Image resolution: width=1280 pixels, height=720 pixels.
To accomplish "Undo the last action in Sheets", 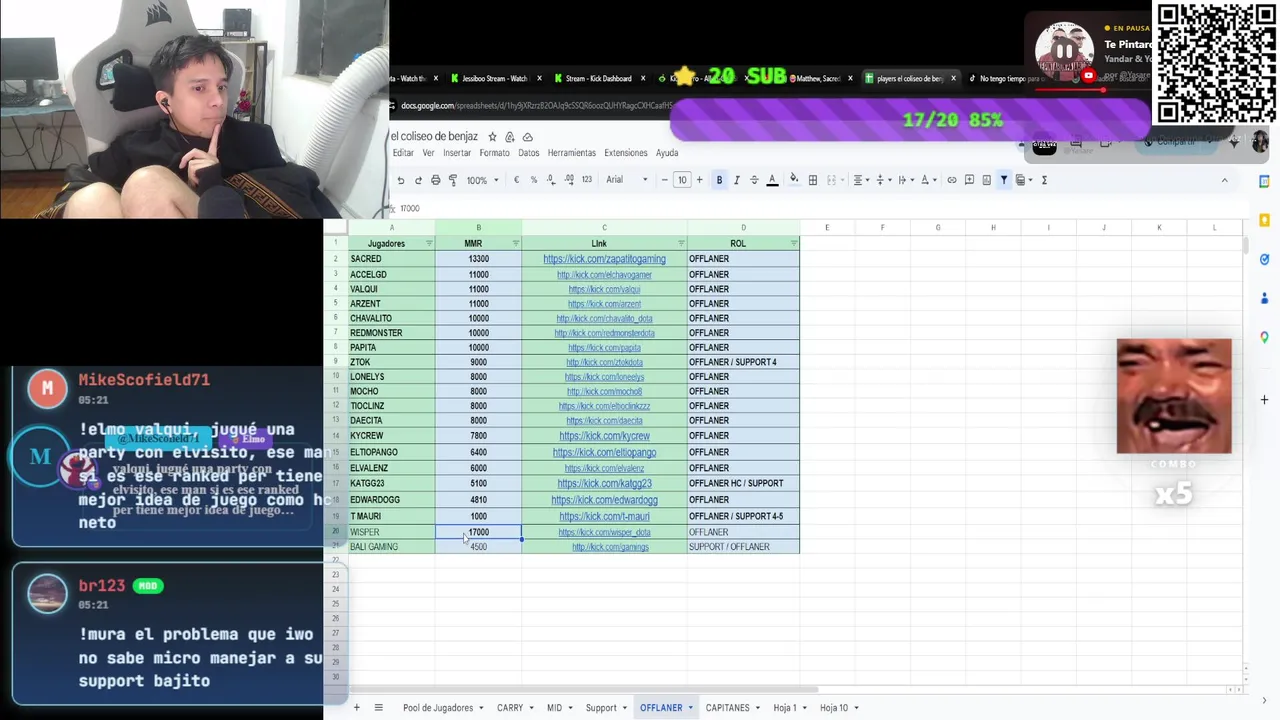I will pos(401,180).
